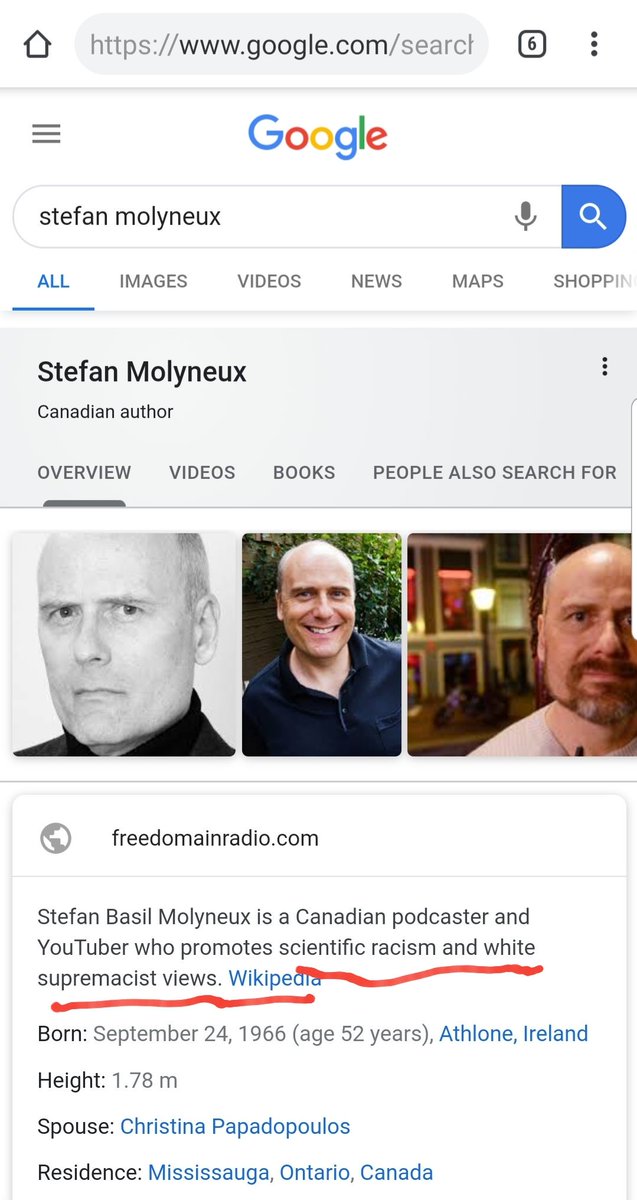
Task: Open the Wikipedia link in description
Action: (x=275, y=979)
